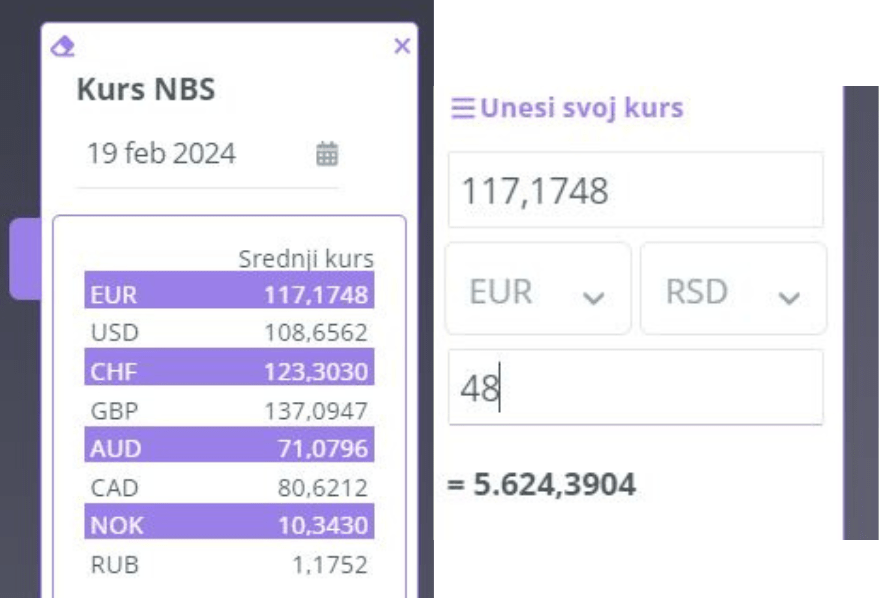Click the amount field containing 48
Image resolution: width=889 pixels, height=598 pixels.
(636, 387)
